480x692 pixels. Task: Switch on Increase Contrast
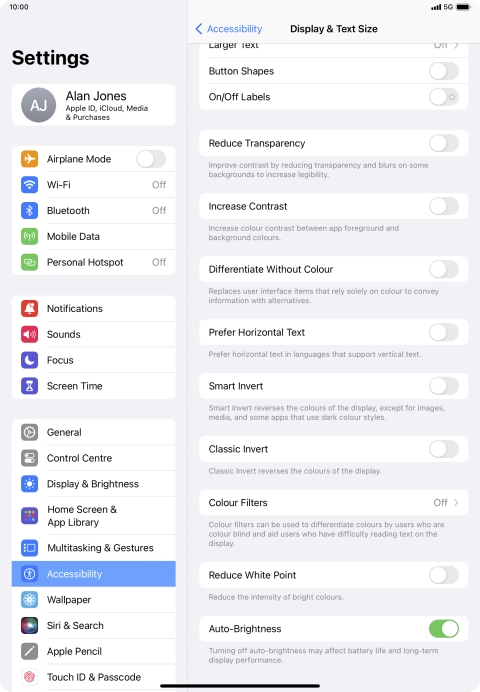(x=444, y=206)
